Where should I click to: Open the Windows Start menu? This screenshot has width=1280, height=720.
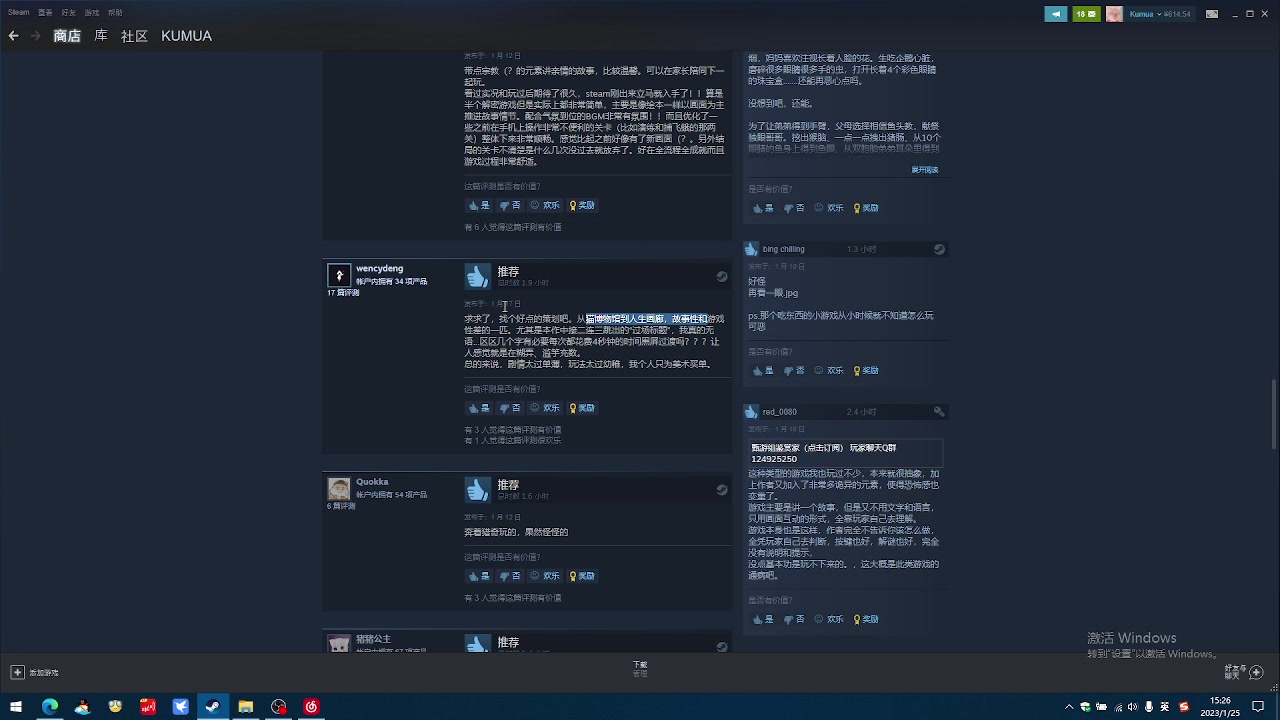tap(16, 707)
